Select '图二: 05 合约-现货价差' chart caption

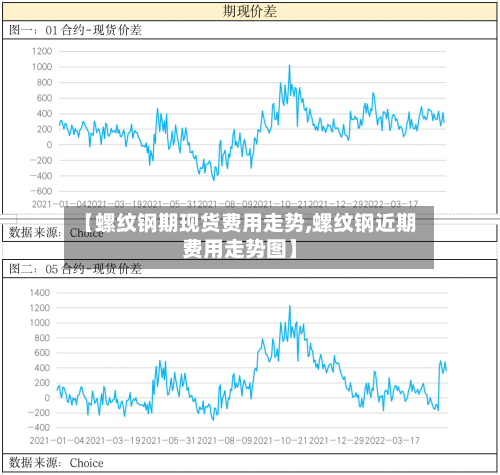pos(75,269)
